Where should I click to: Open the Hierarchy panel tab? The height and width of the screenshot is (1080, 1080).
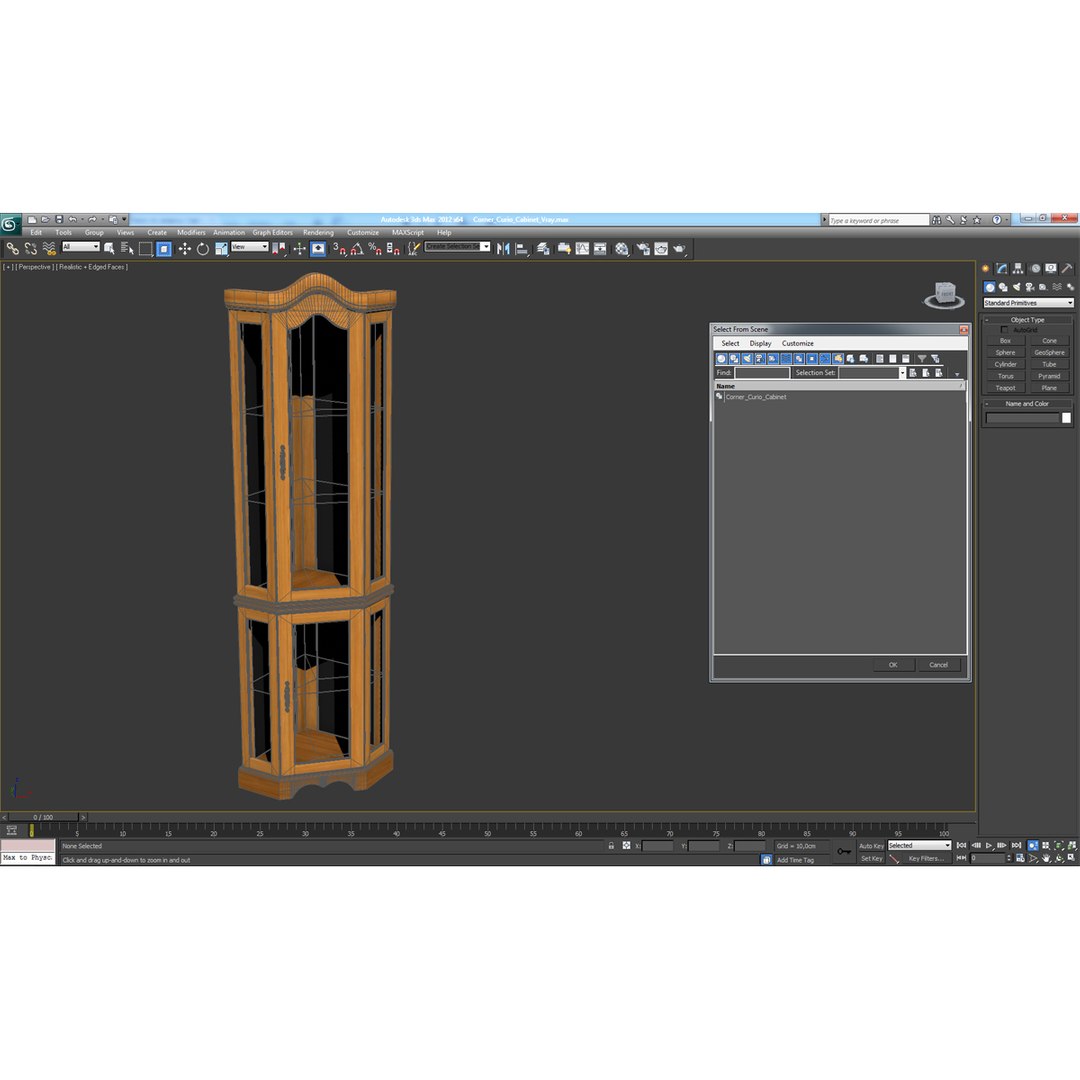(1018, 269)
